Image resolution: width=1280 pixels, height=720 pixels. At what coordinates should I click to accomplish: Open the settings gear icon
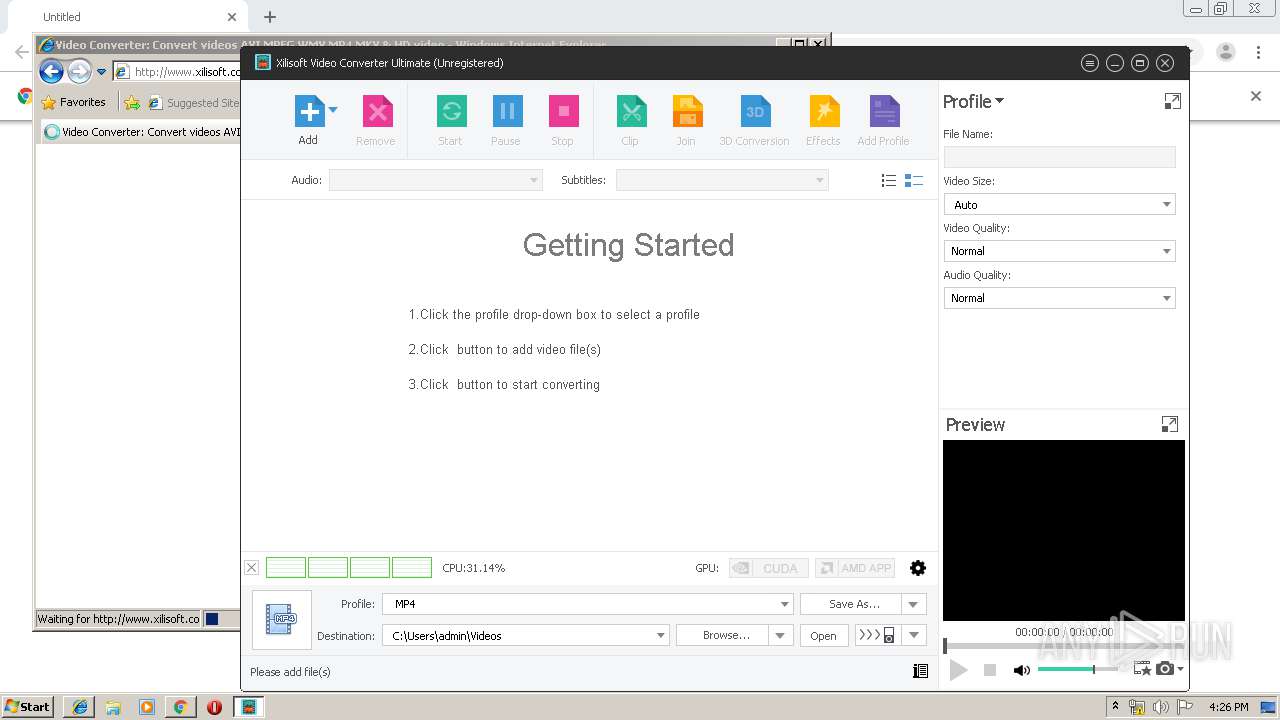(918, 568)
